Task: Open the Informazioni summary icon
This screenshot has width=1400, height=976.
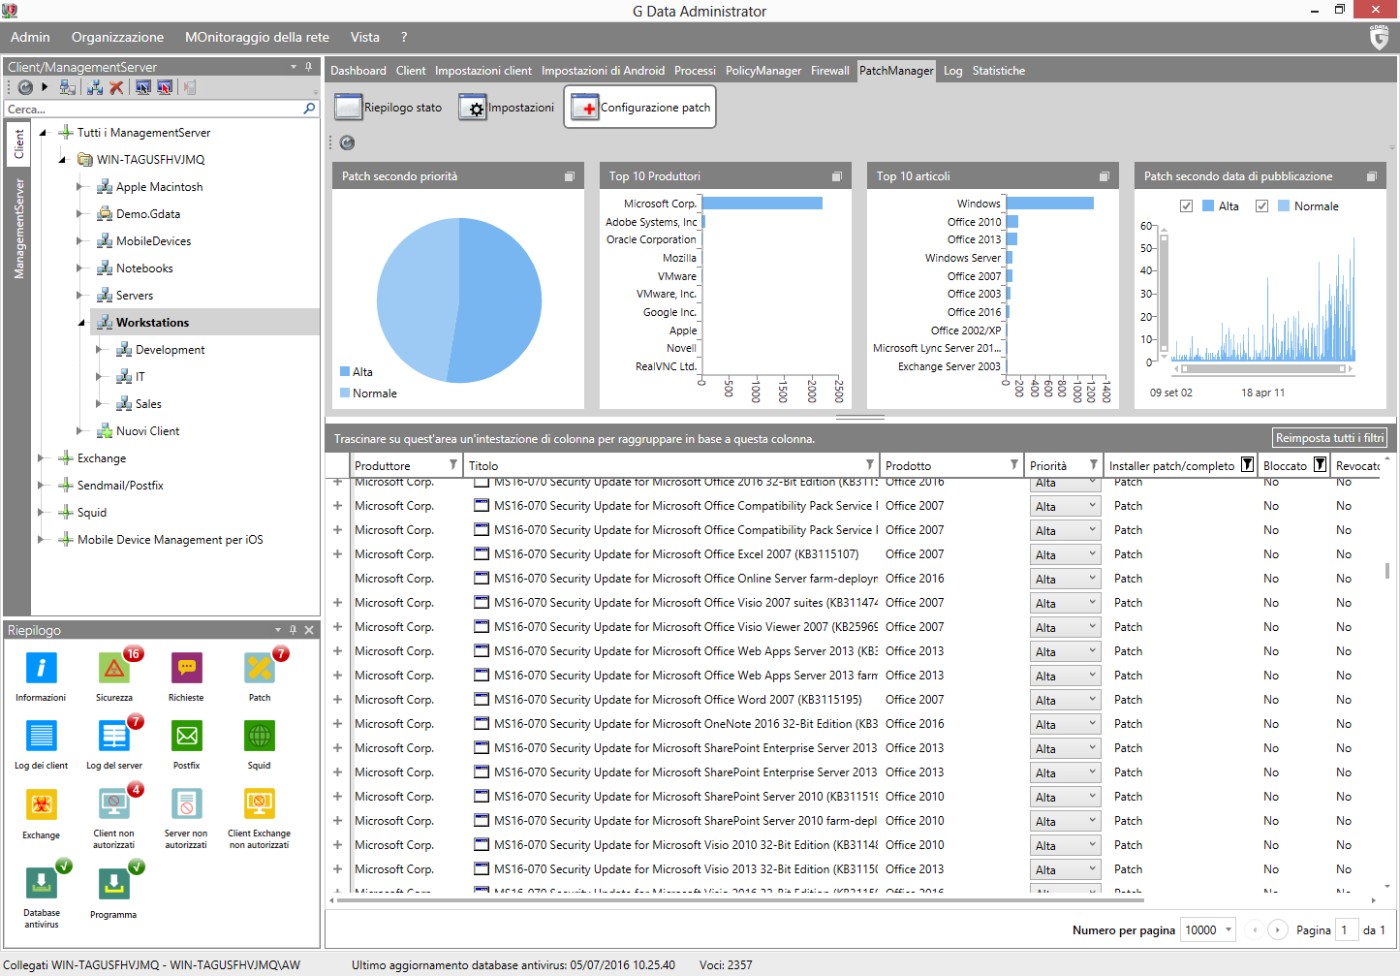Action: coord(41,668)
